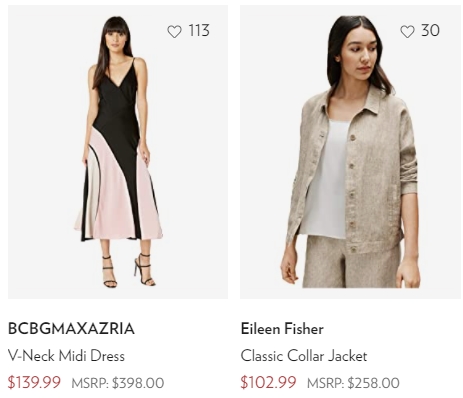Click the $139.99 sale price

(x=34, y=382)
